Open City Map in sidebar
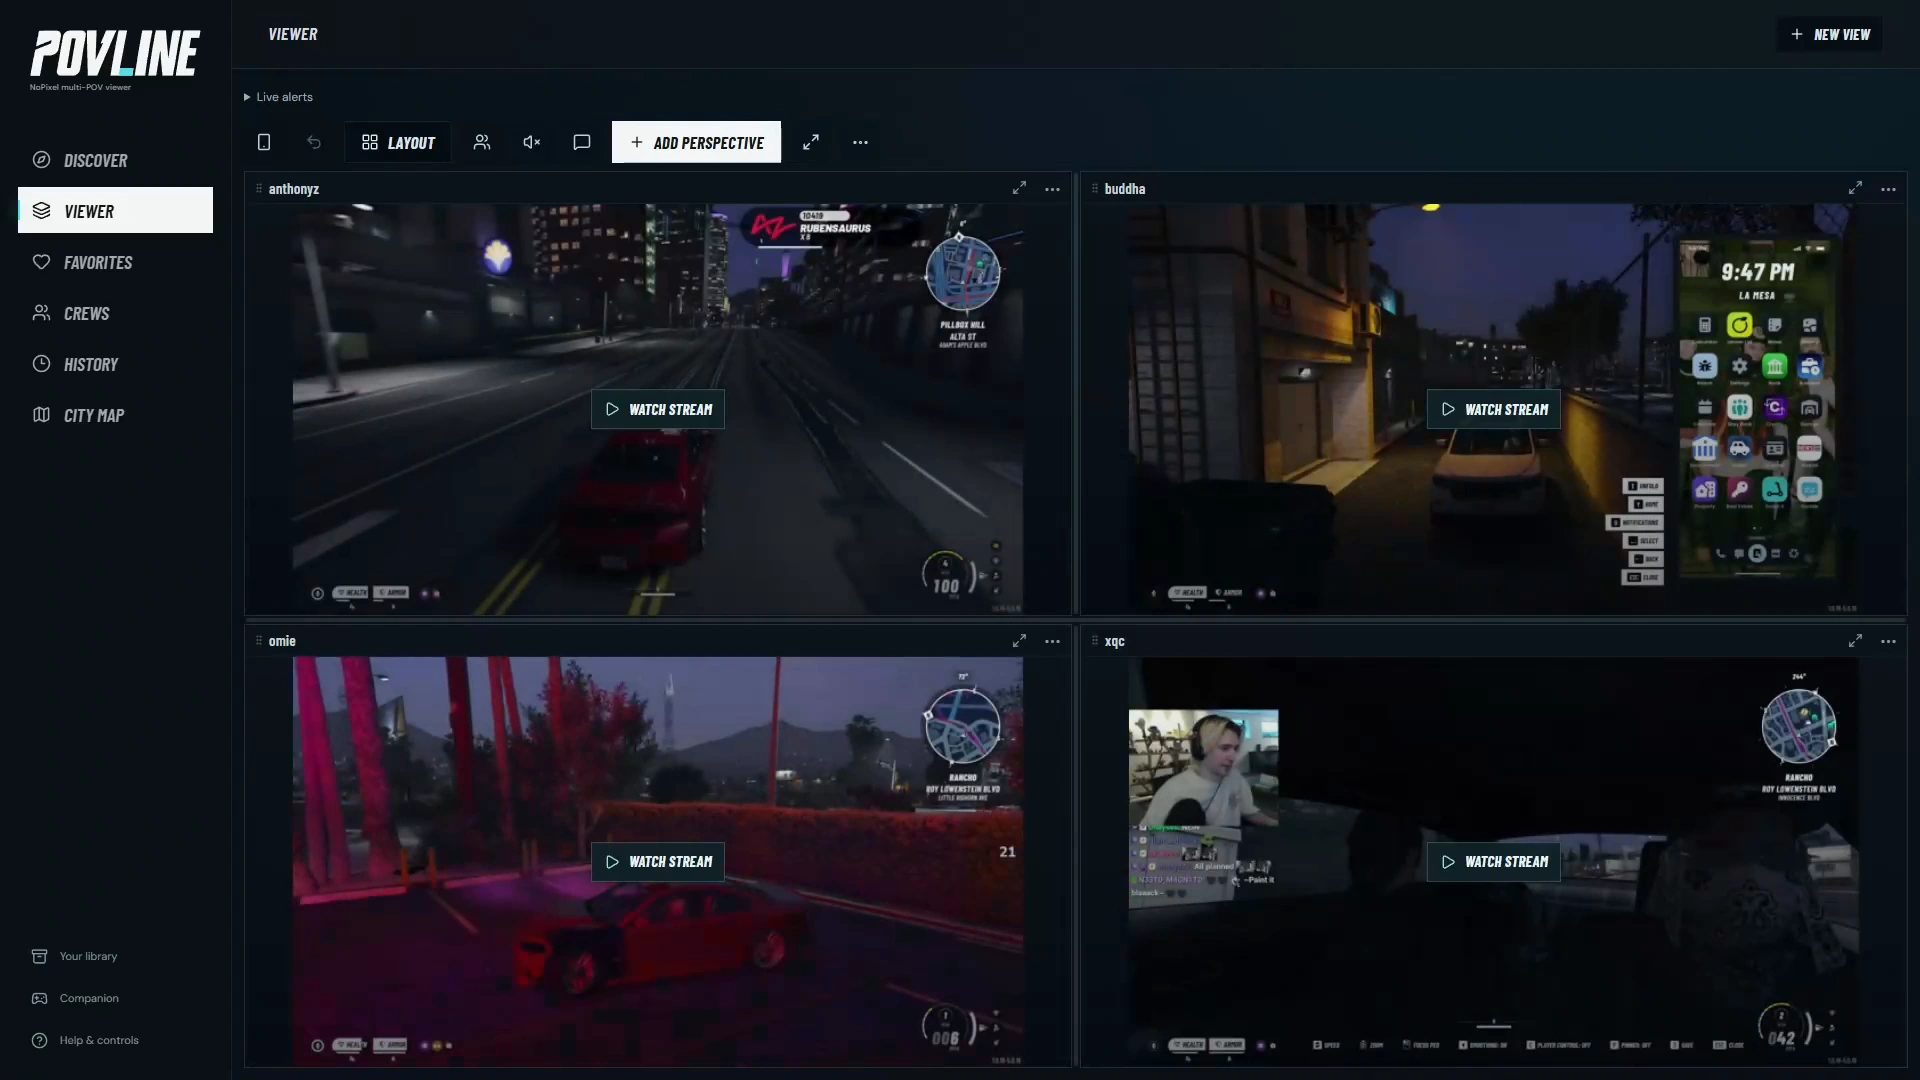Image resolution: width=1920 pixels, height=1080 pixels. point(115,415)
